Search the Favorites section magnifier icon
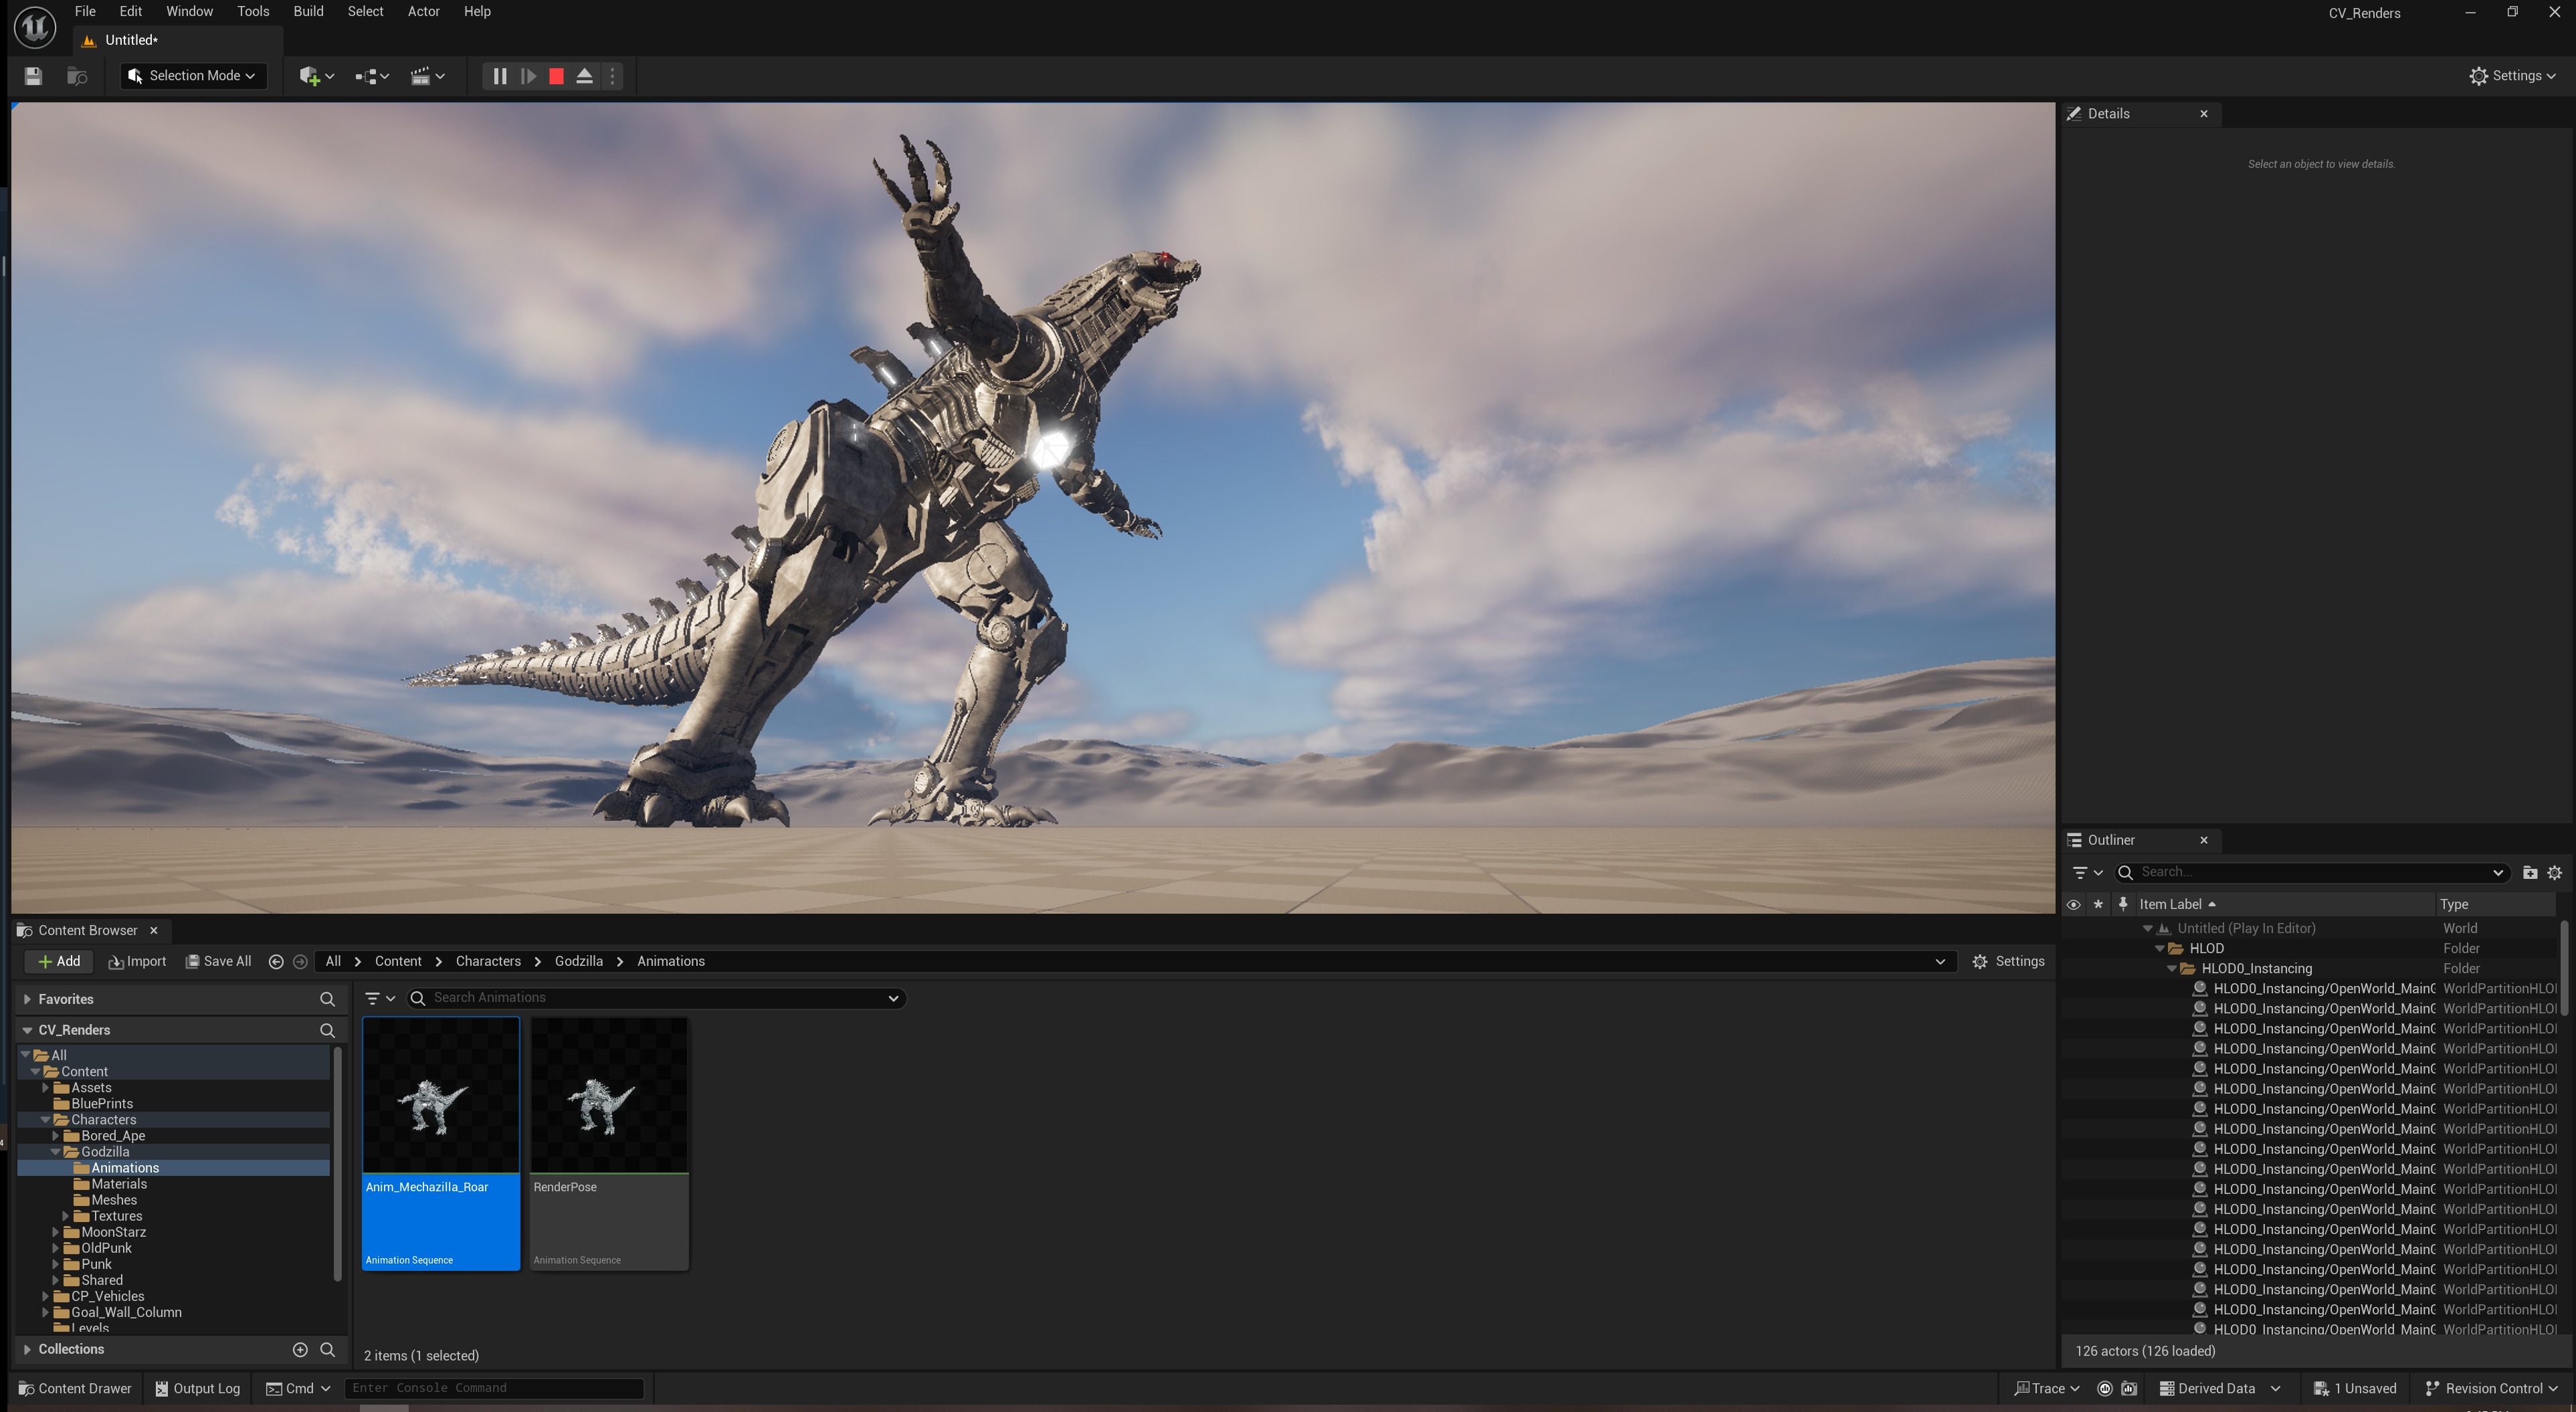 click(327, 1000)
